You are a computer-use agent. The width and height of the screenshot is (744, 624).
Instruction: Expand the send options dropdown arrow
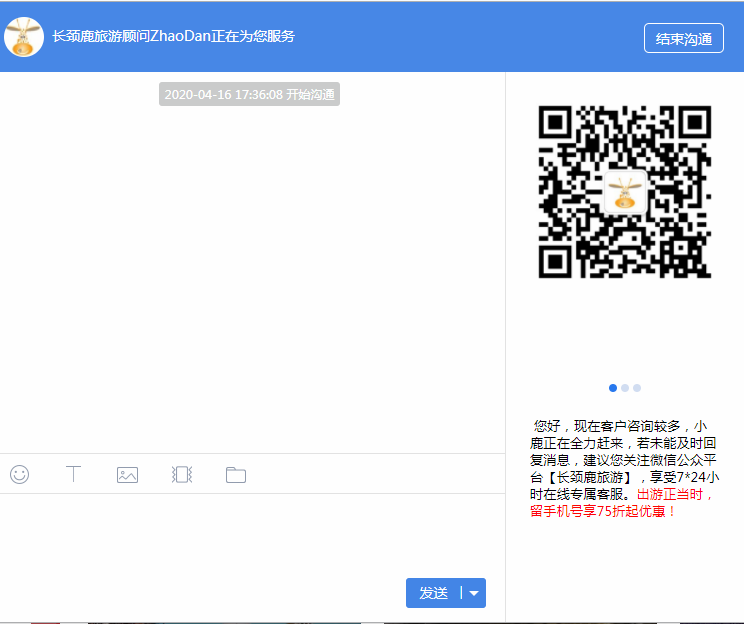(474, 593)
